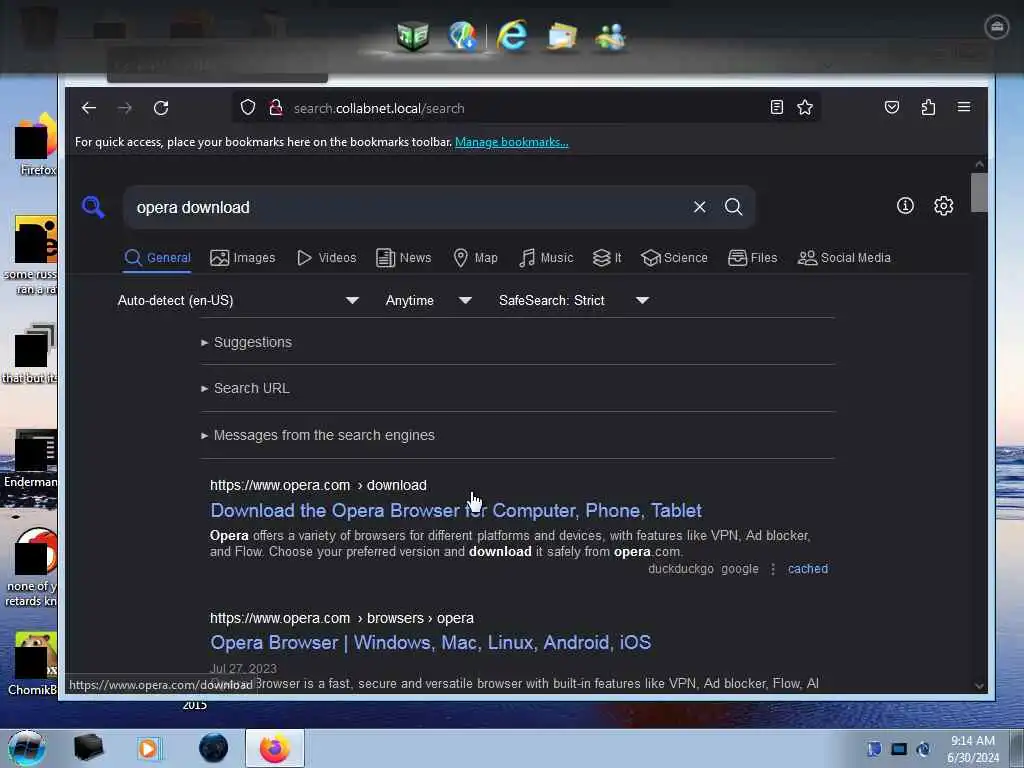
Task: Open Download the Opera Browser result
Action: coord(456,510)
